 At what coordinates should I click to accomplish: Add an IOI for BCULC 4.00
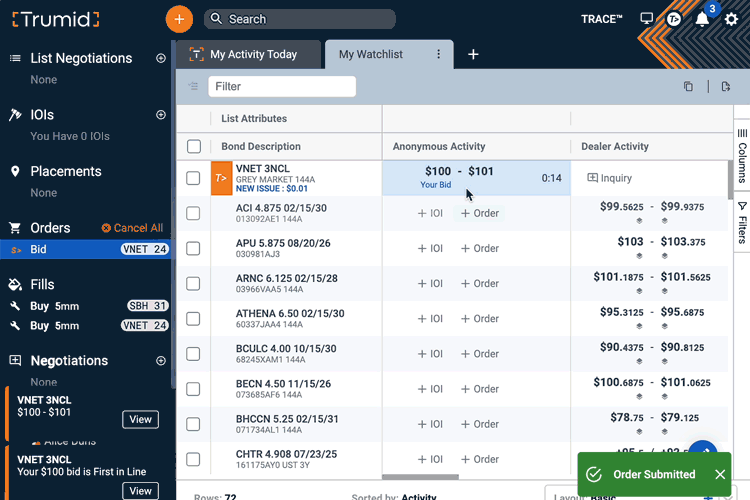point(430,354)
